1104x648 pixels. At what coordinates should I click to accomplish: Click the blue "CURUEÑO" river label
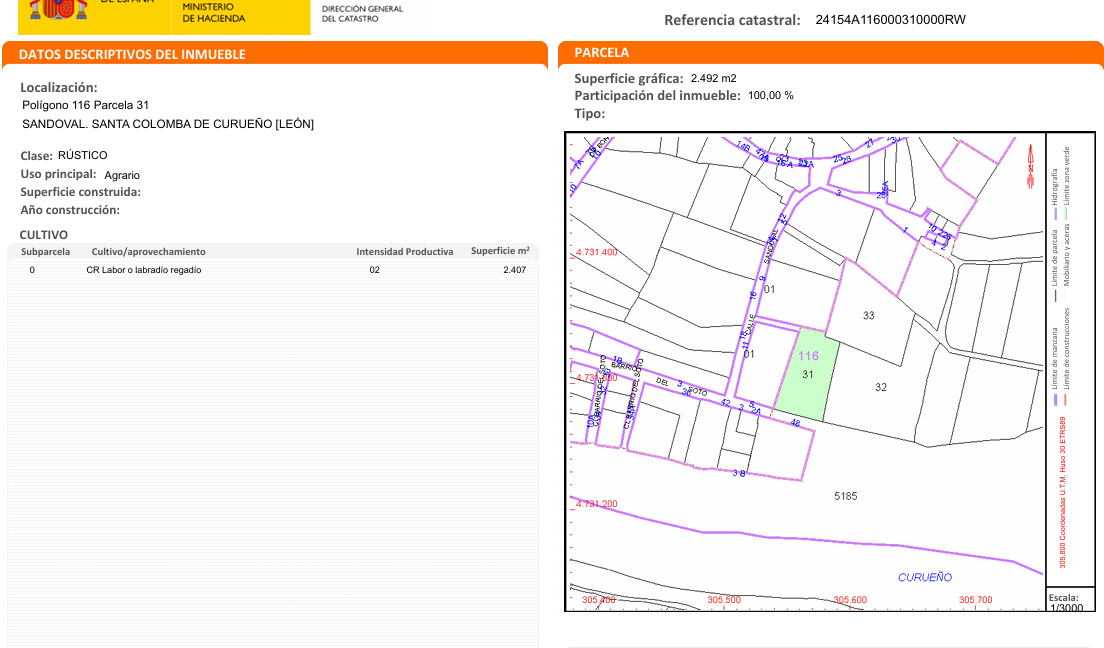click(x=925, y=578)
